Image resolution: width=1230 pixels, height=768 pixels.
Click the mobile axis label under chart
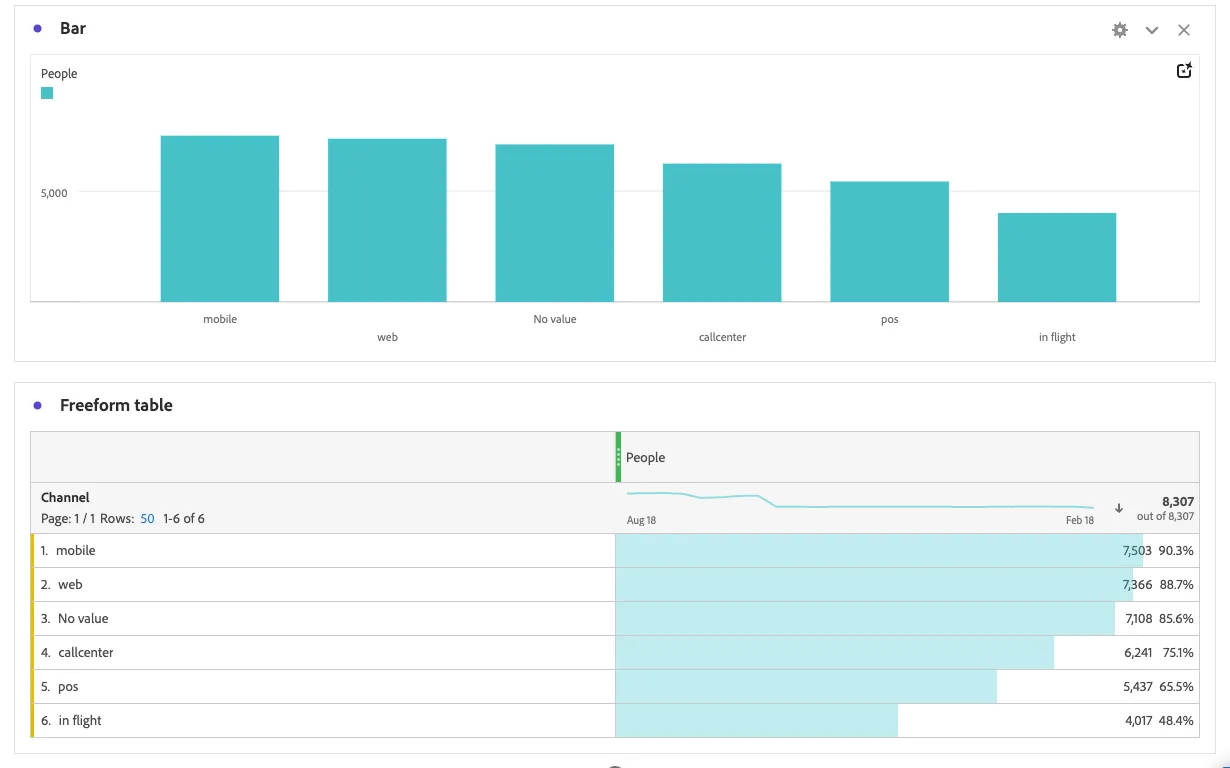coord(220,319)
